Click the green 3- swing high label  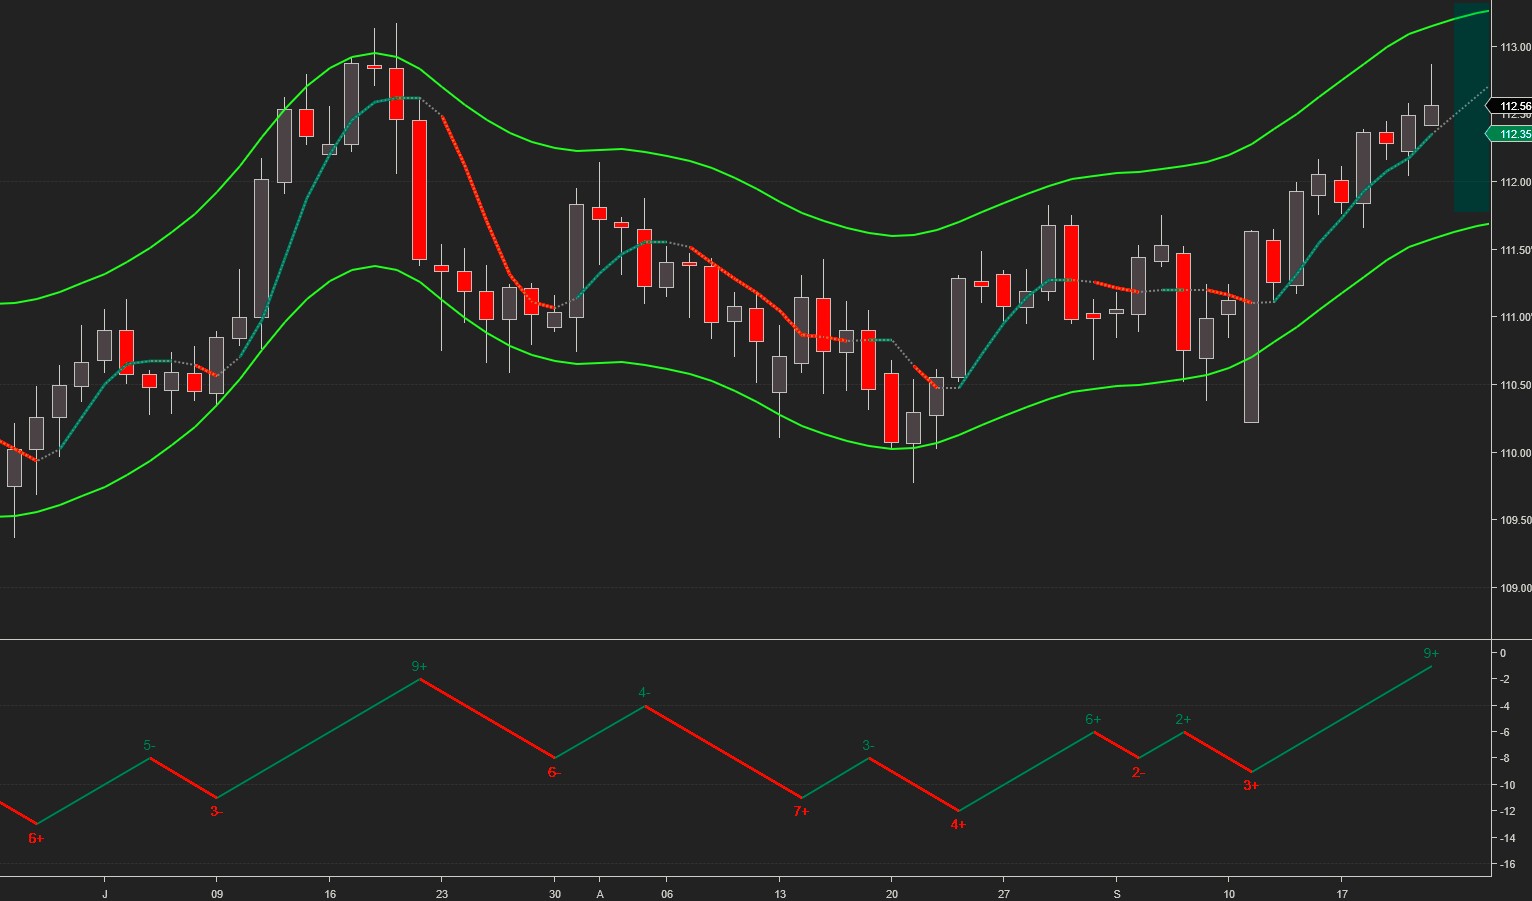pyautogui.click(x=868, y=745)
